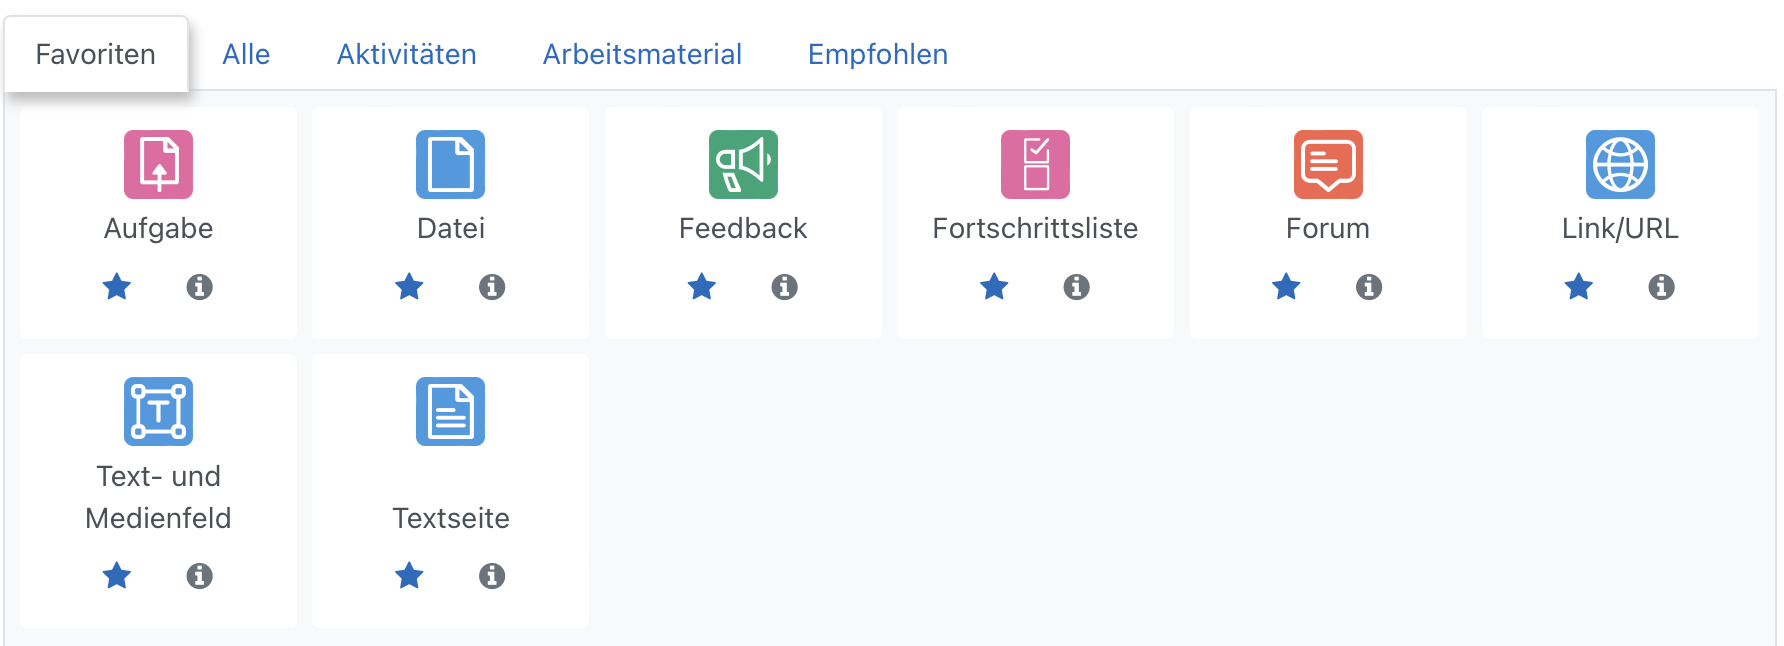Toggle the favorite star for Feedback
1784x646 pixels.
pyautogui.click(x=702, y=287)
